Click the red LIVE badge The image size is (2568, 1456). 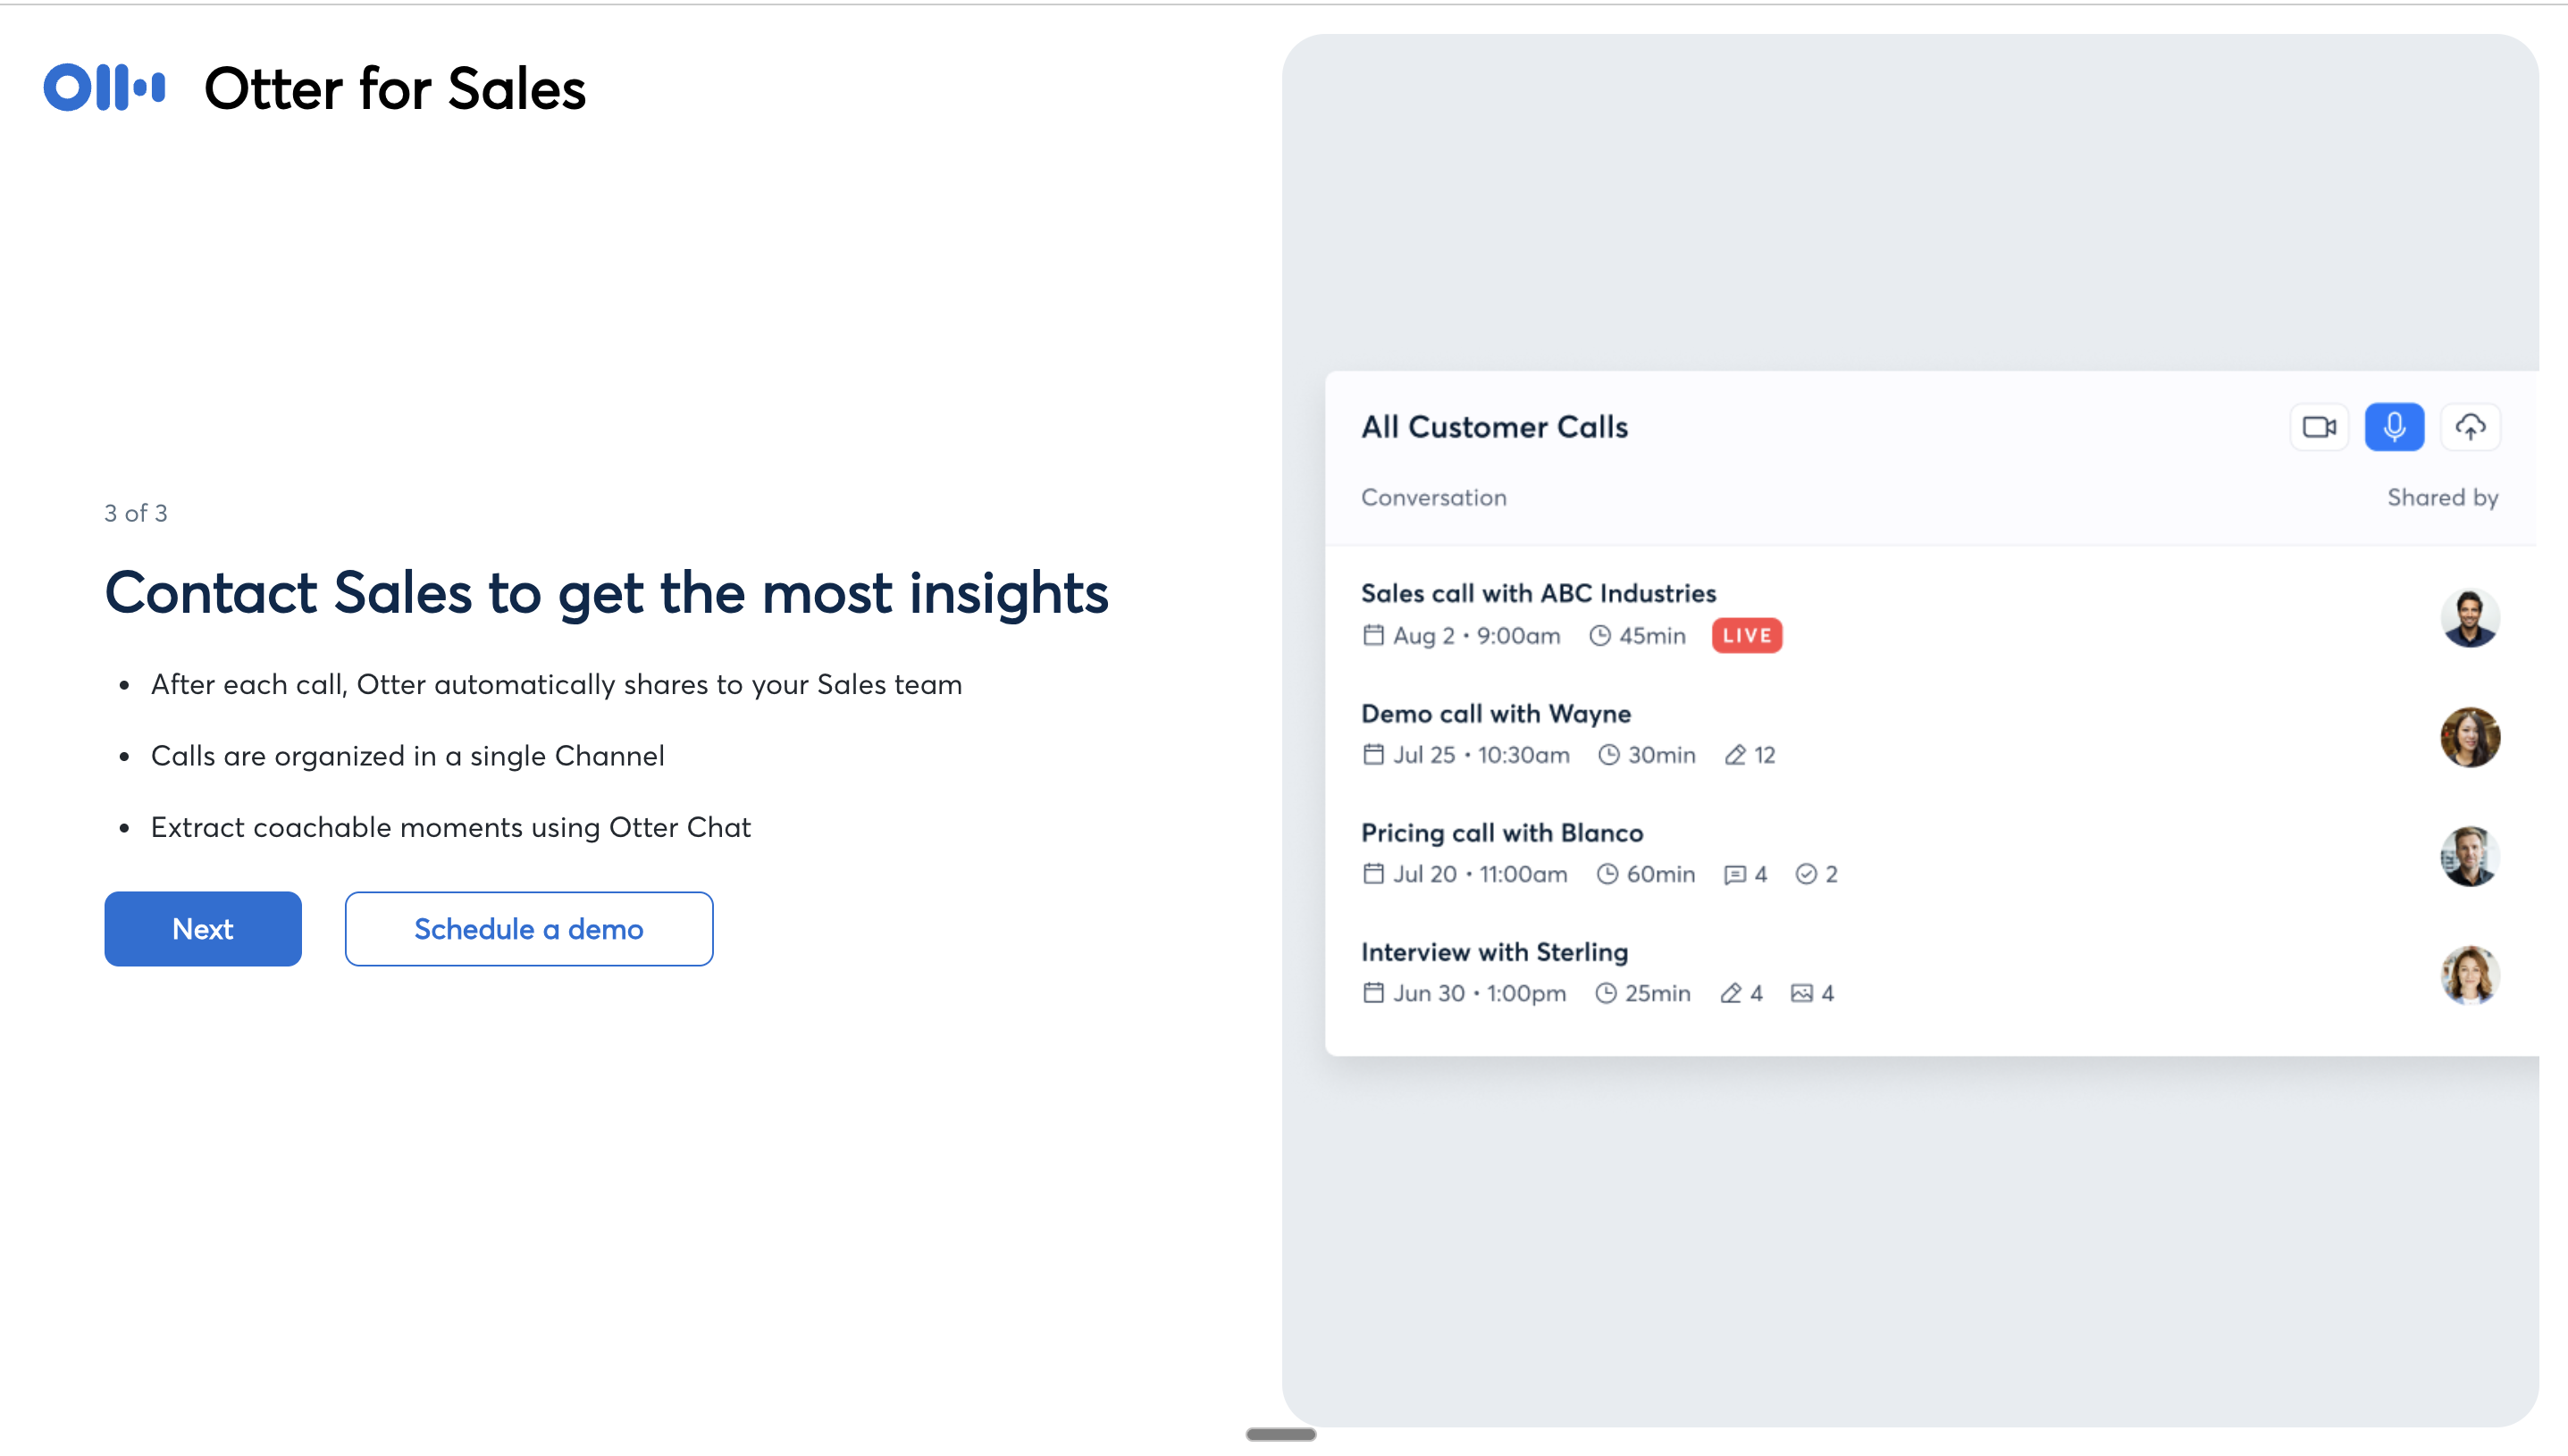point(1746,636)
